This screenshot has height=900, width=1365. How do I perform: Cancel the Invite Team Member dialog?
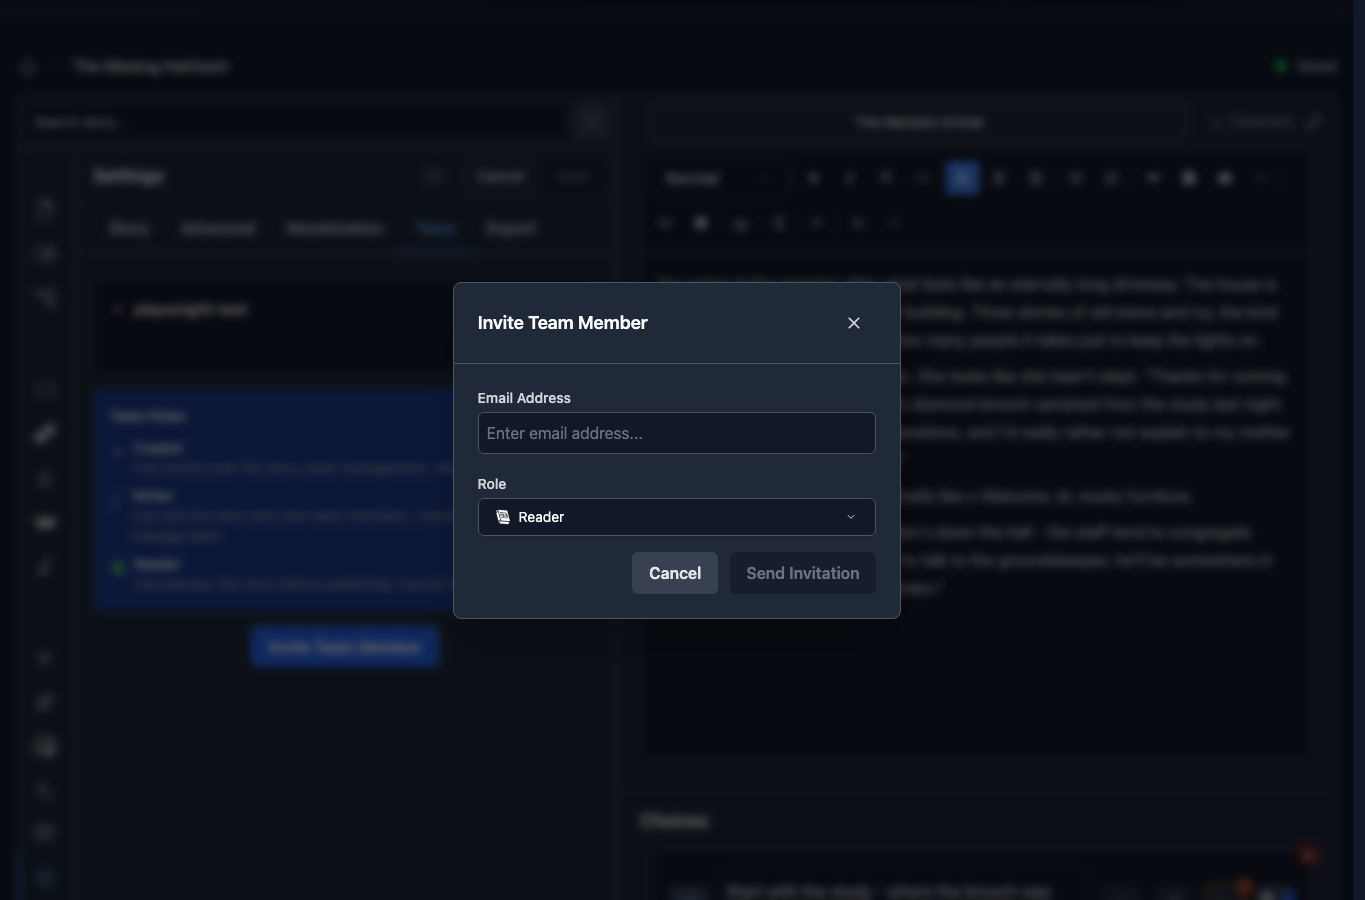(674, 573)
